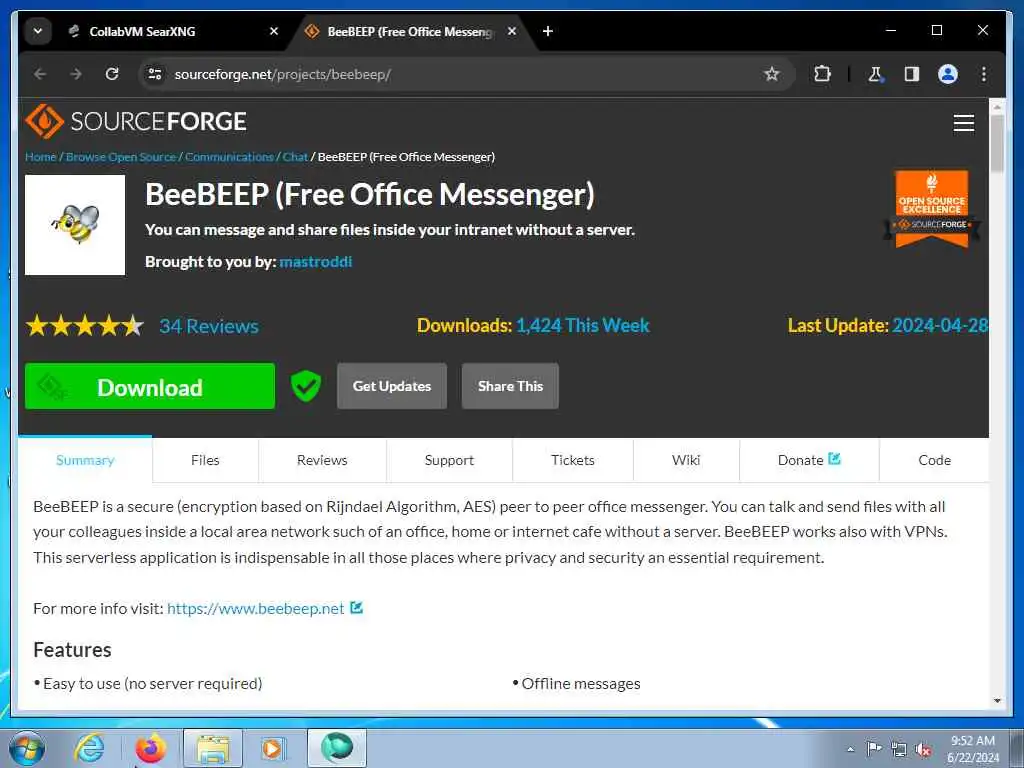The height and width of the screenshot is (768, 1024).
Task: Click the 2024-04-28 last update date
Action: point(940,325)
